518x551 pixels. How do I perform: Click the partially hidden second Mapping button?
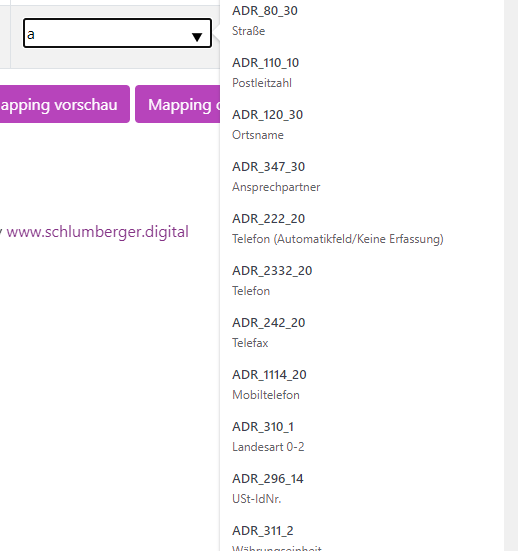(177, 104)
